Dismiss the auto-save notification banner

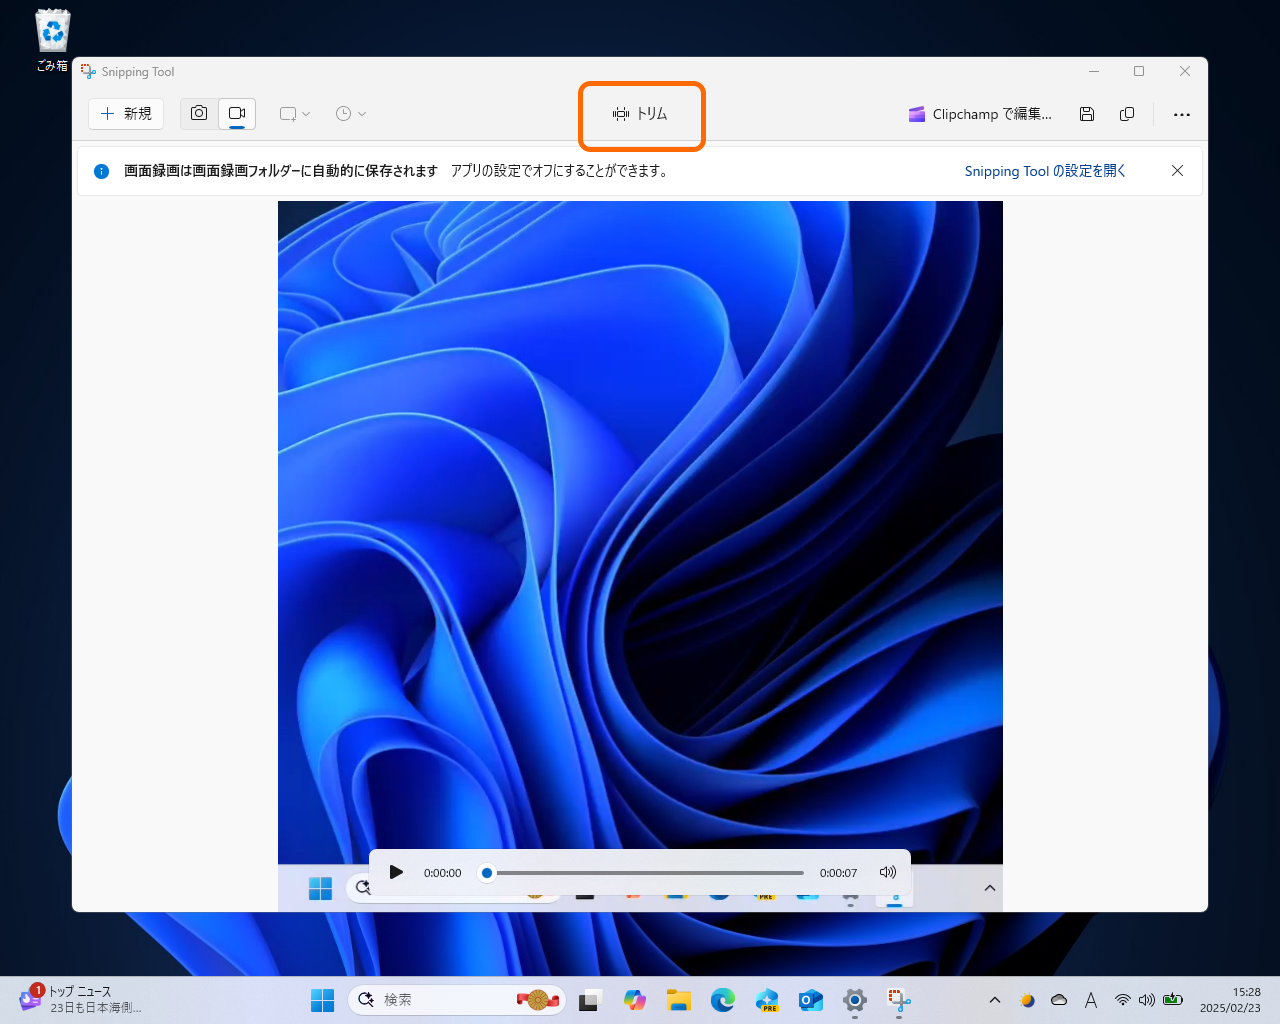click(1177, 170)
